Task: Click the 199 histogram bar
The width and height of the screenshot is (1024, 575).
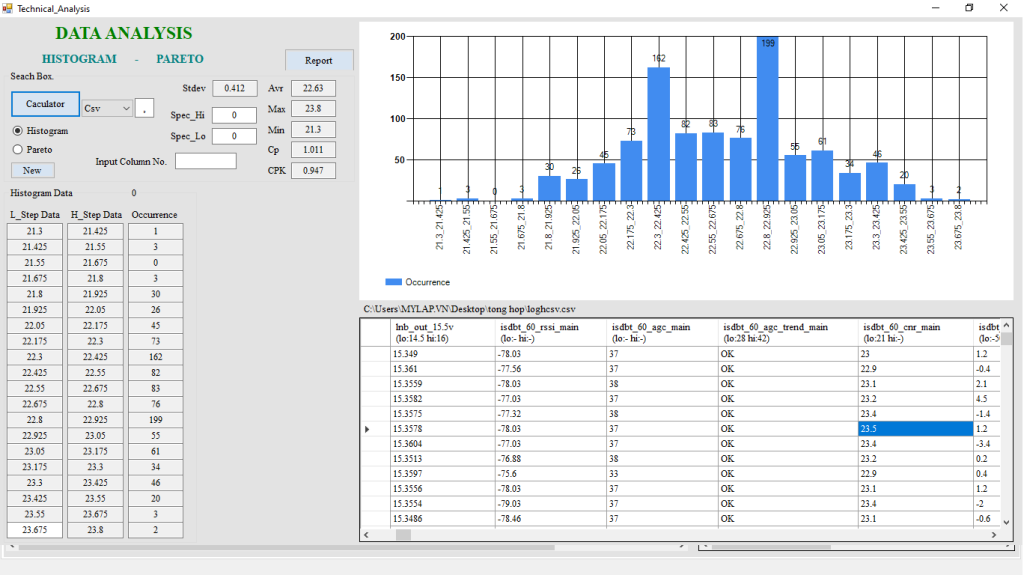Action: 767,119
